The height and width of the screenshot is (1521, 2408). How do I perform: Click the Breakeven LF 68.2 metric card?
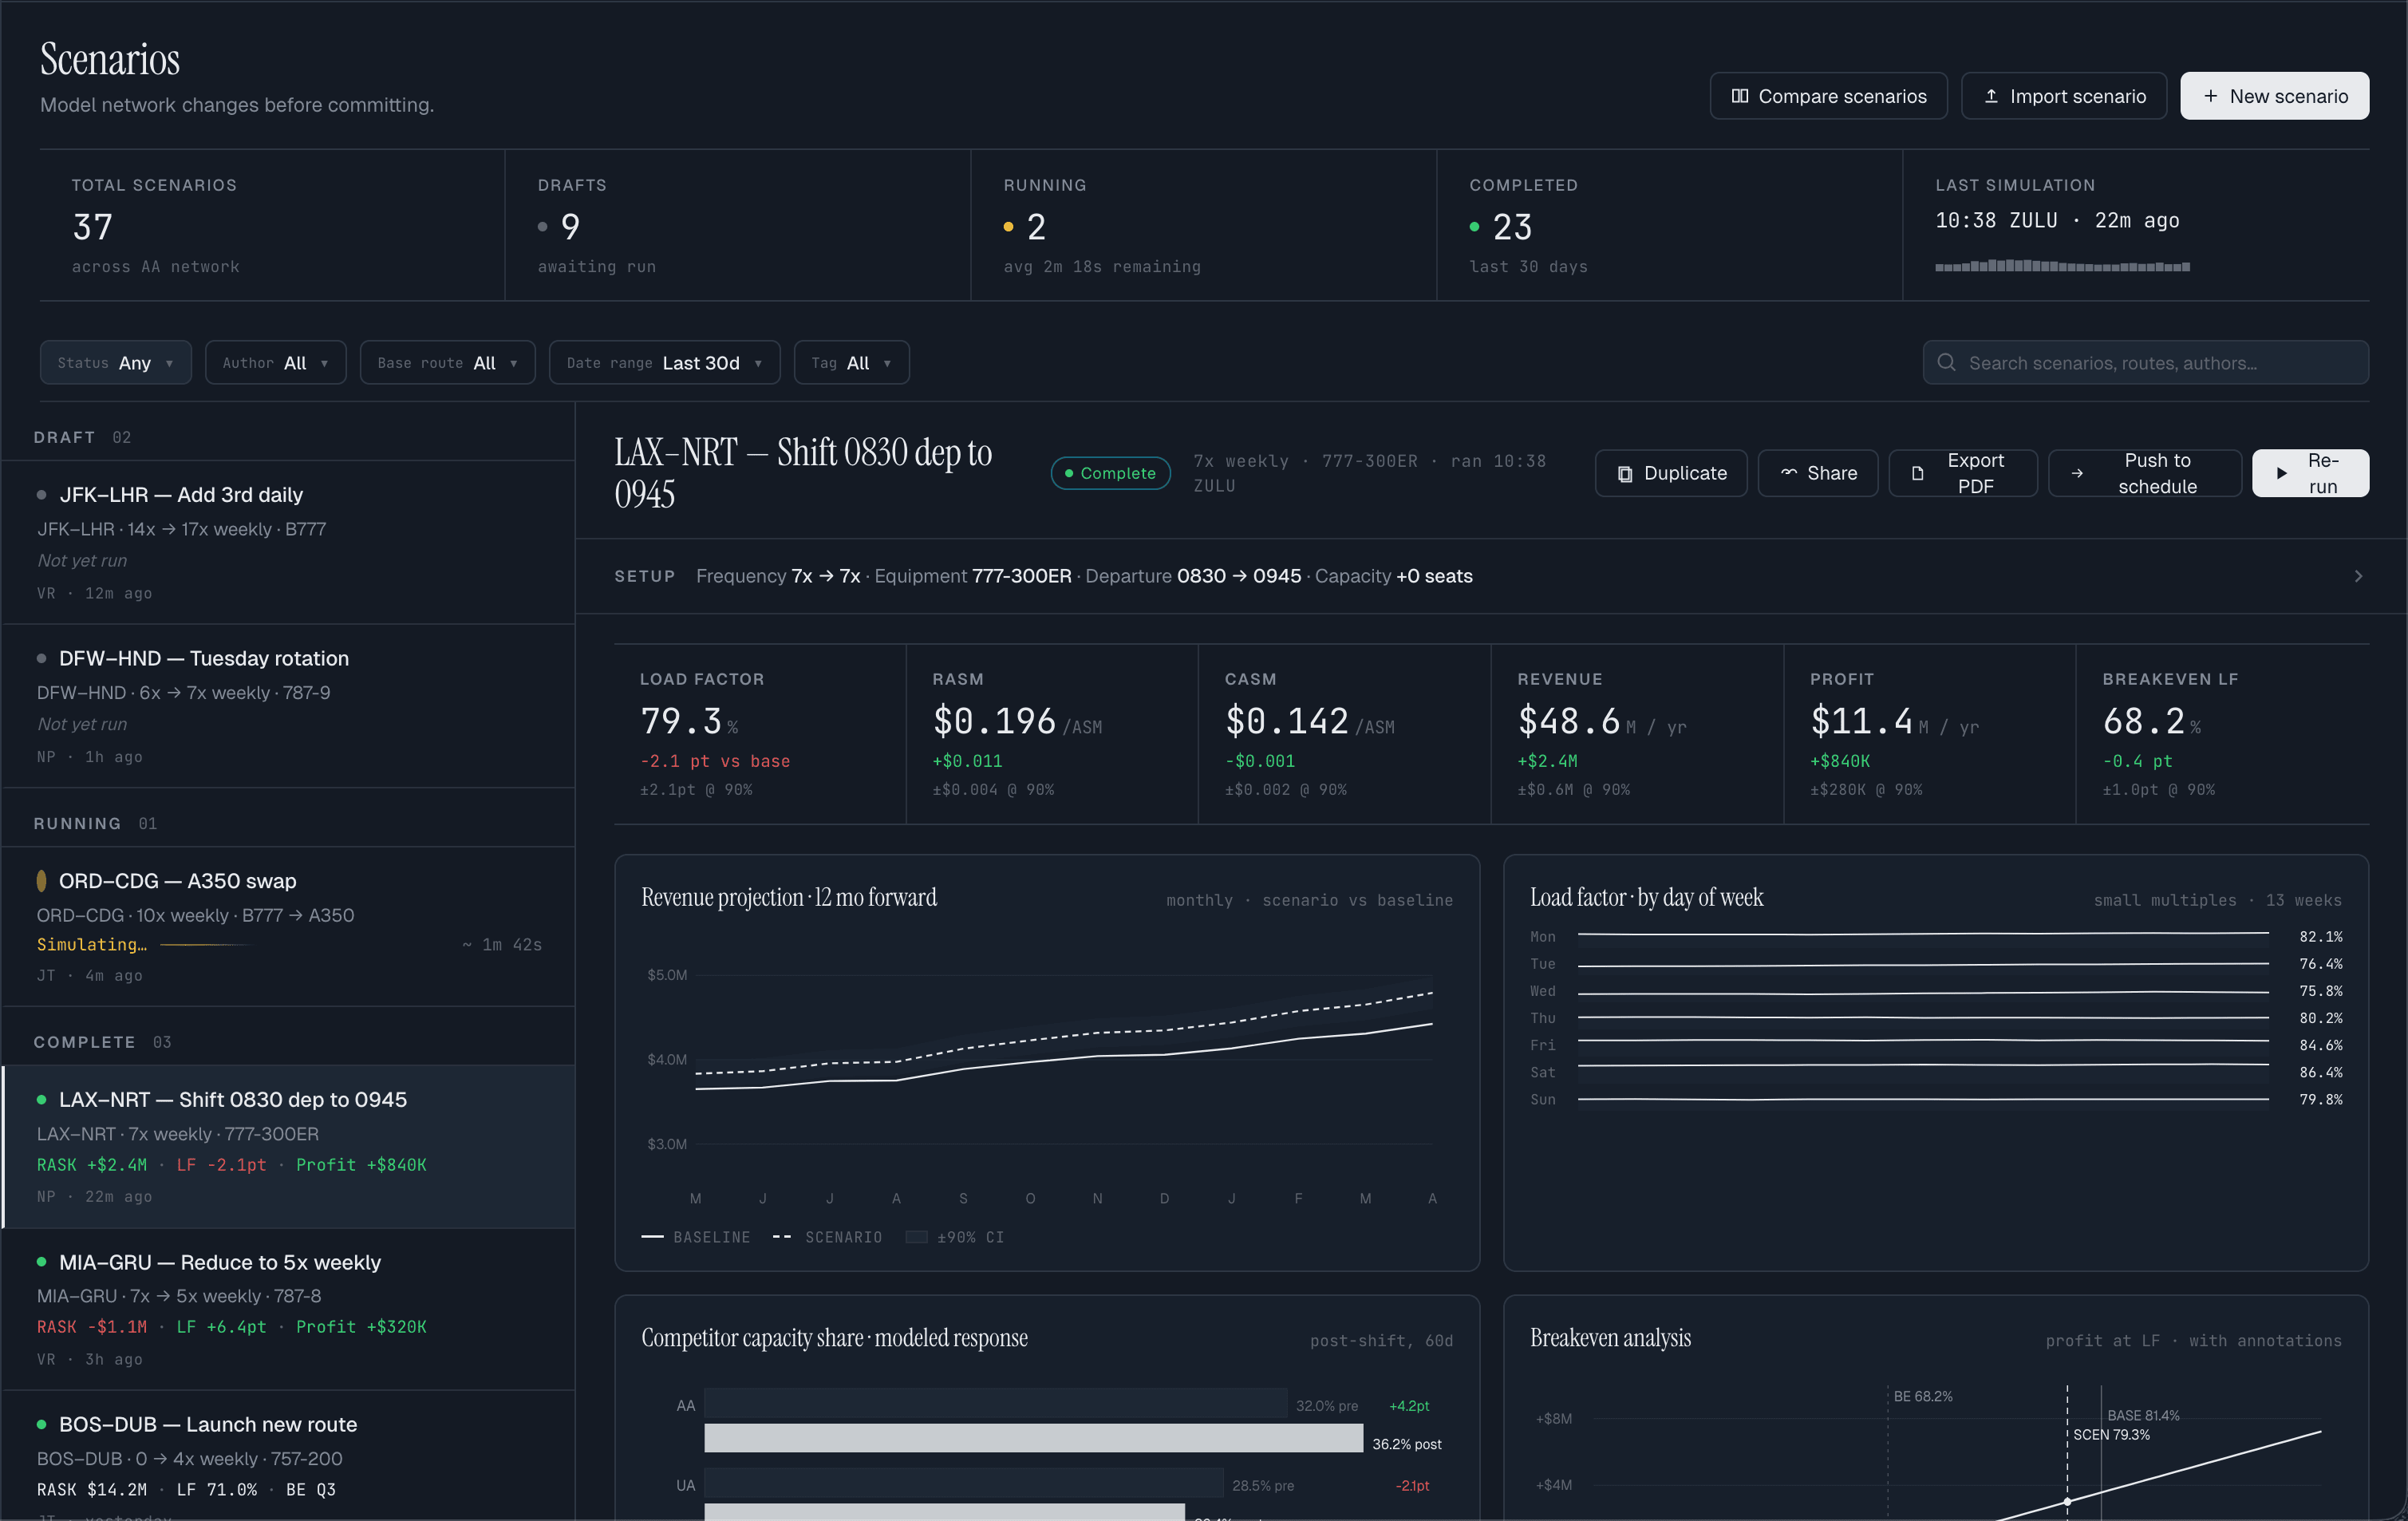[2223, 734]
